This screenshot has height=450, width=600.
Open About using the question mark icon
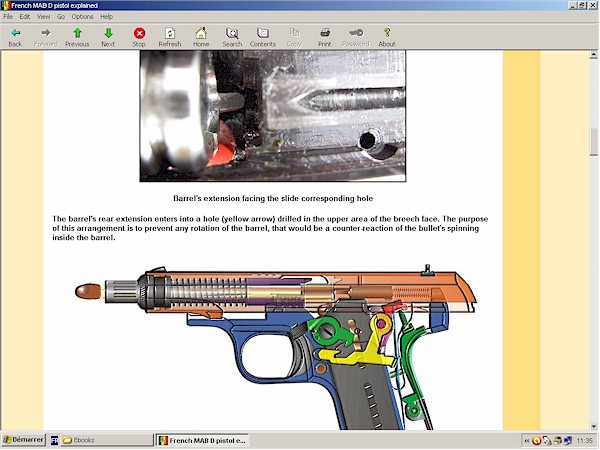pos(387,33)
